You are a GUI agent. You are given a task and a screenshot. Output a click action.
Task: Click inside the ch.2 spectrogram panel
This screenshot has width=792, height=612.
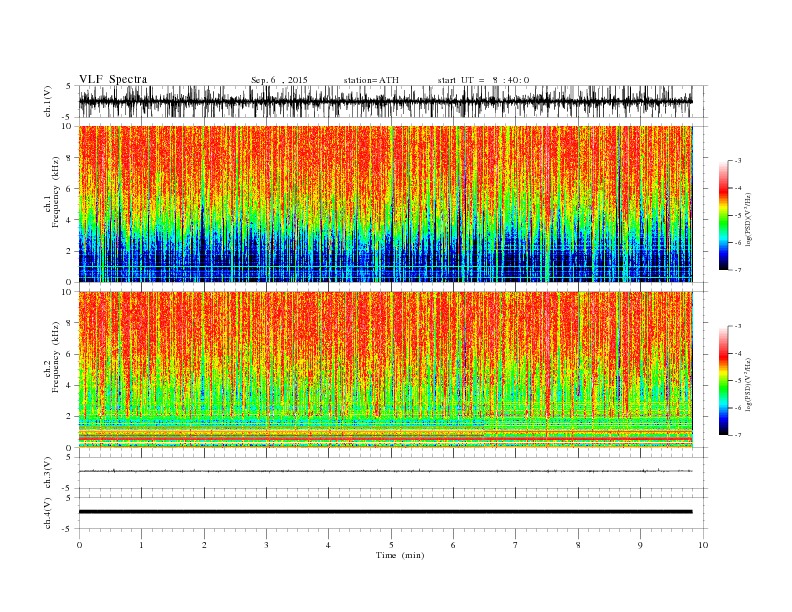[385, 370]
